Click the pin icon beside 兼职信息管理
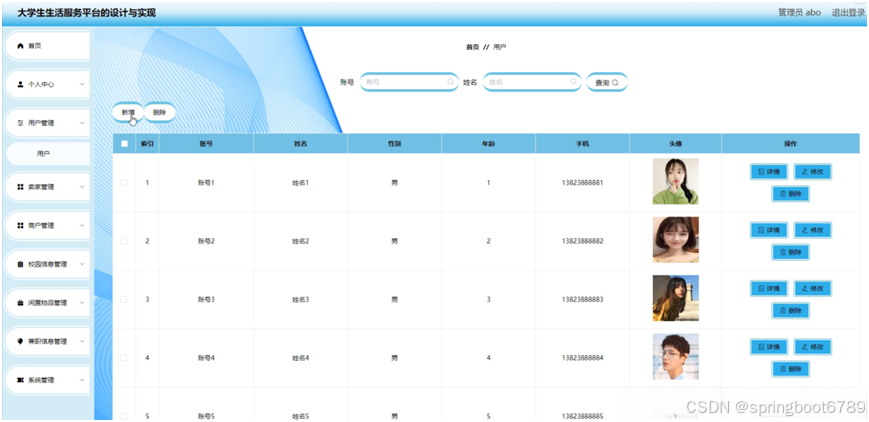 (21, 342)
